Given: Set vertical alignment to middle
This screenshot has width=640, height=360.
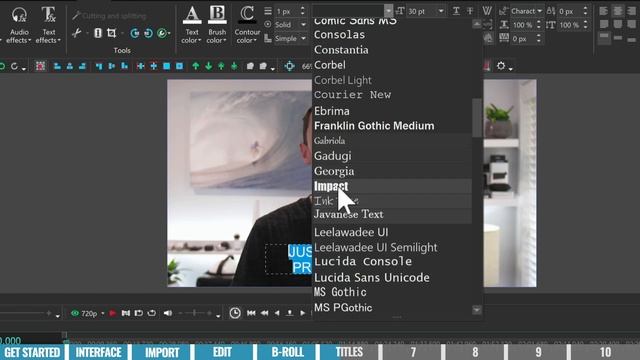Looking at the screenshot, I should [618, 38].
